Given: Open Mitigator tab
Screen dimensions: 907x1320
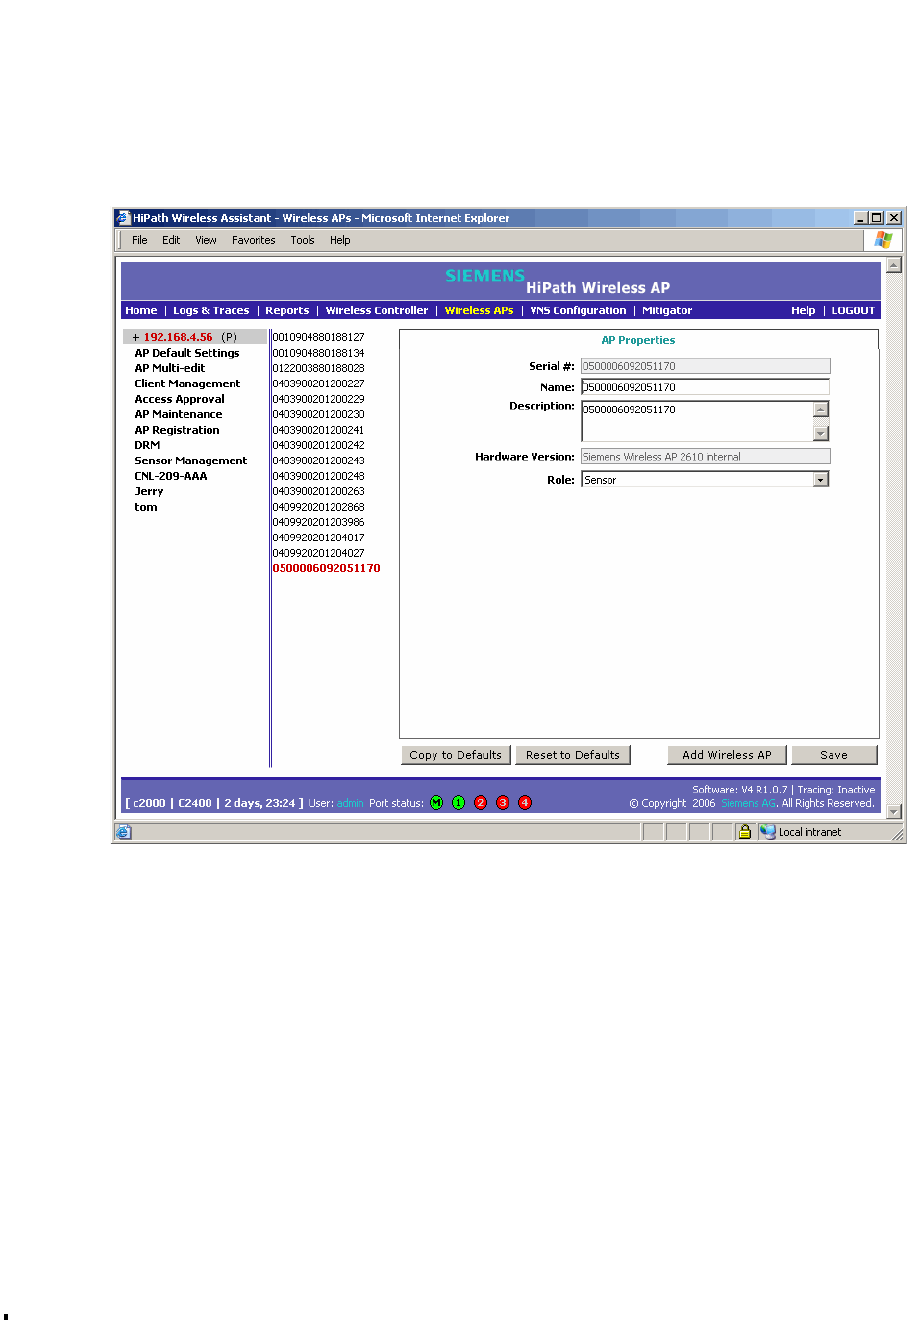Looking at the screenshot, I should pos(667,310).
